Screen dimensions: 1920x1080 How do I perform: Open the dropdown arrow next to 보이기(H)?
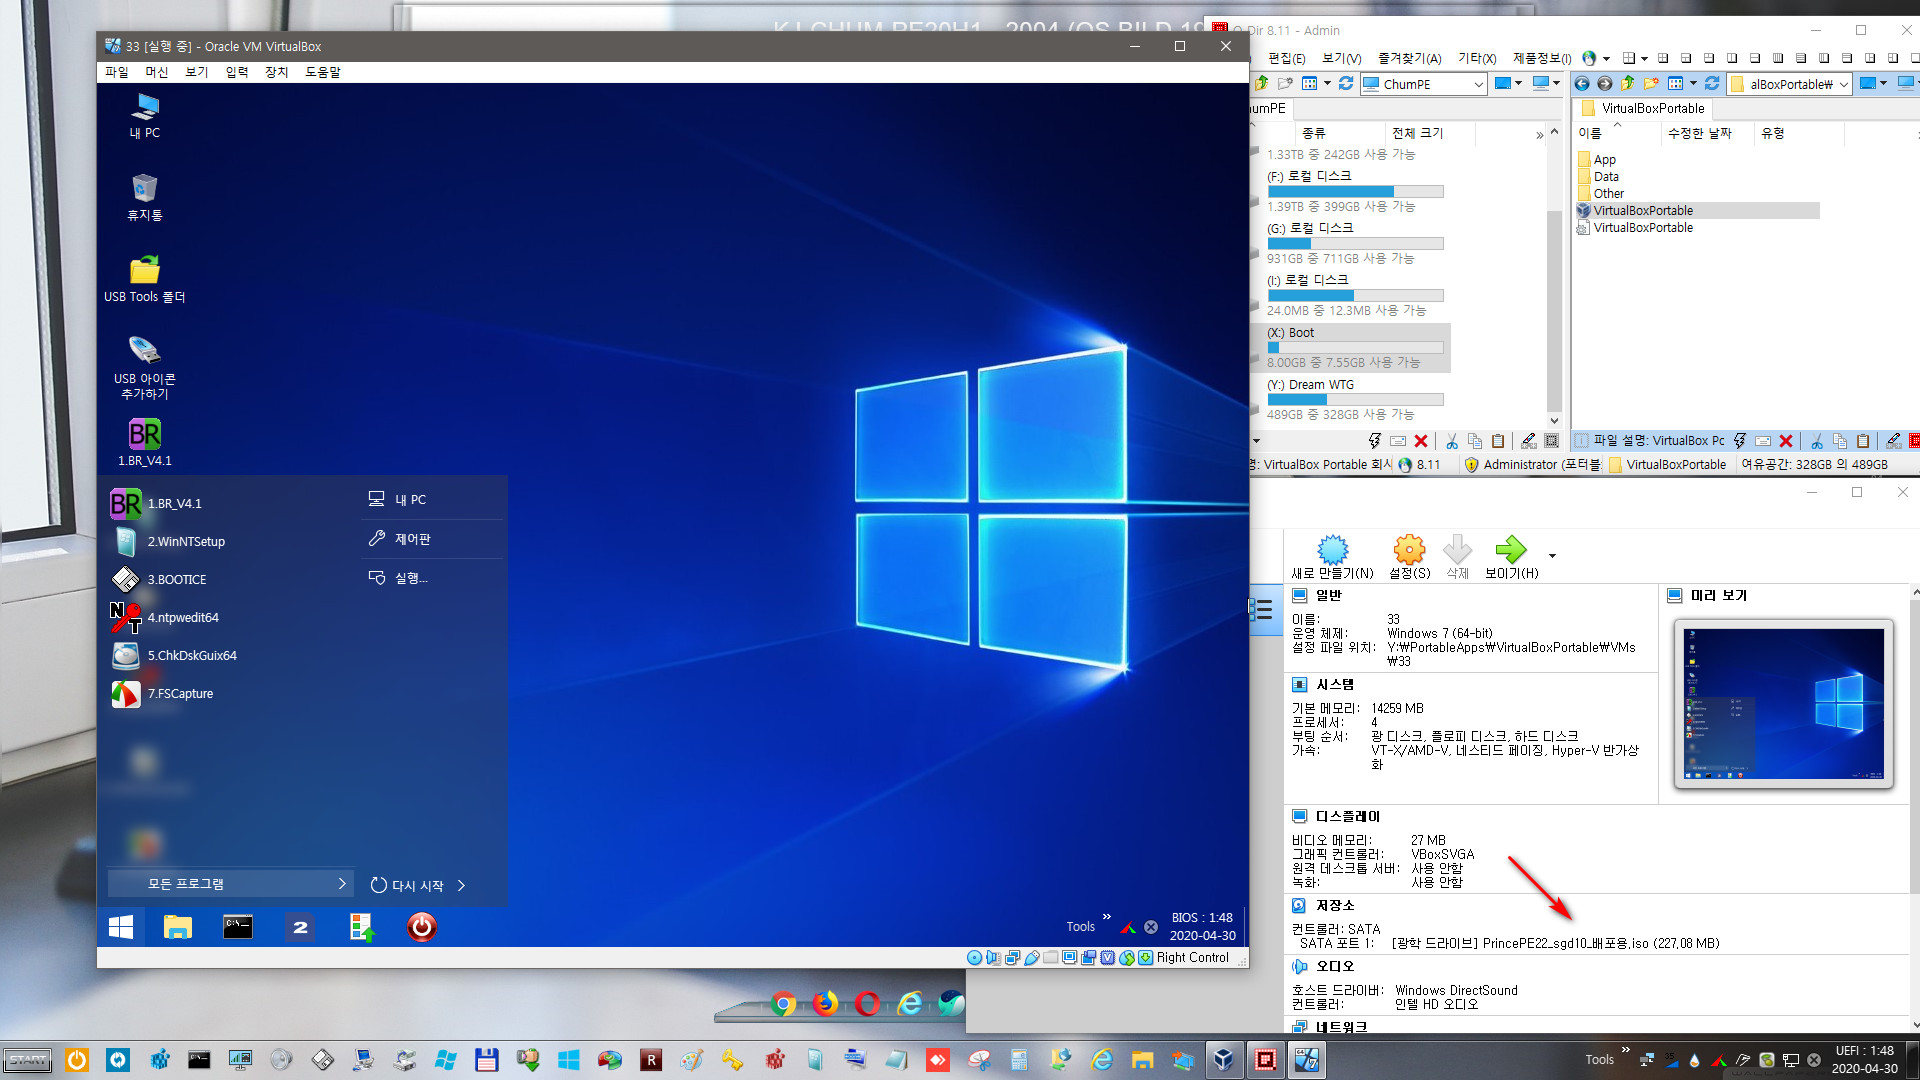(x=1552, y=556)
